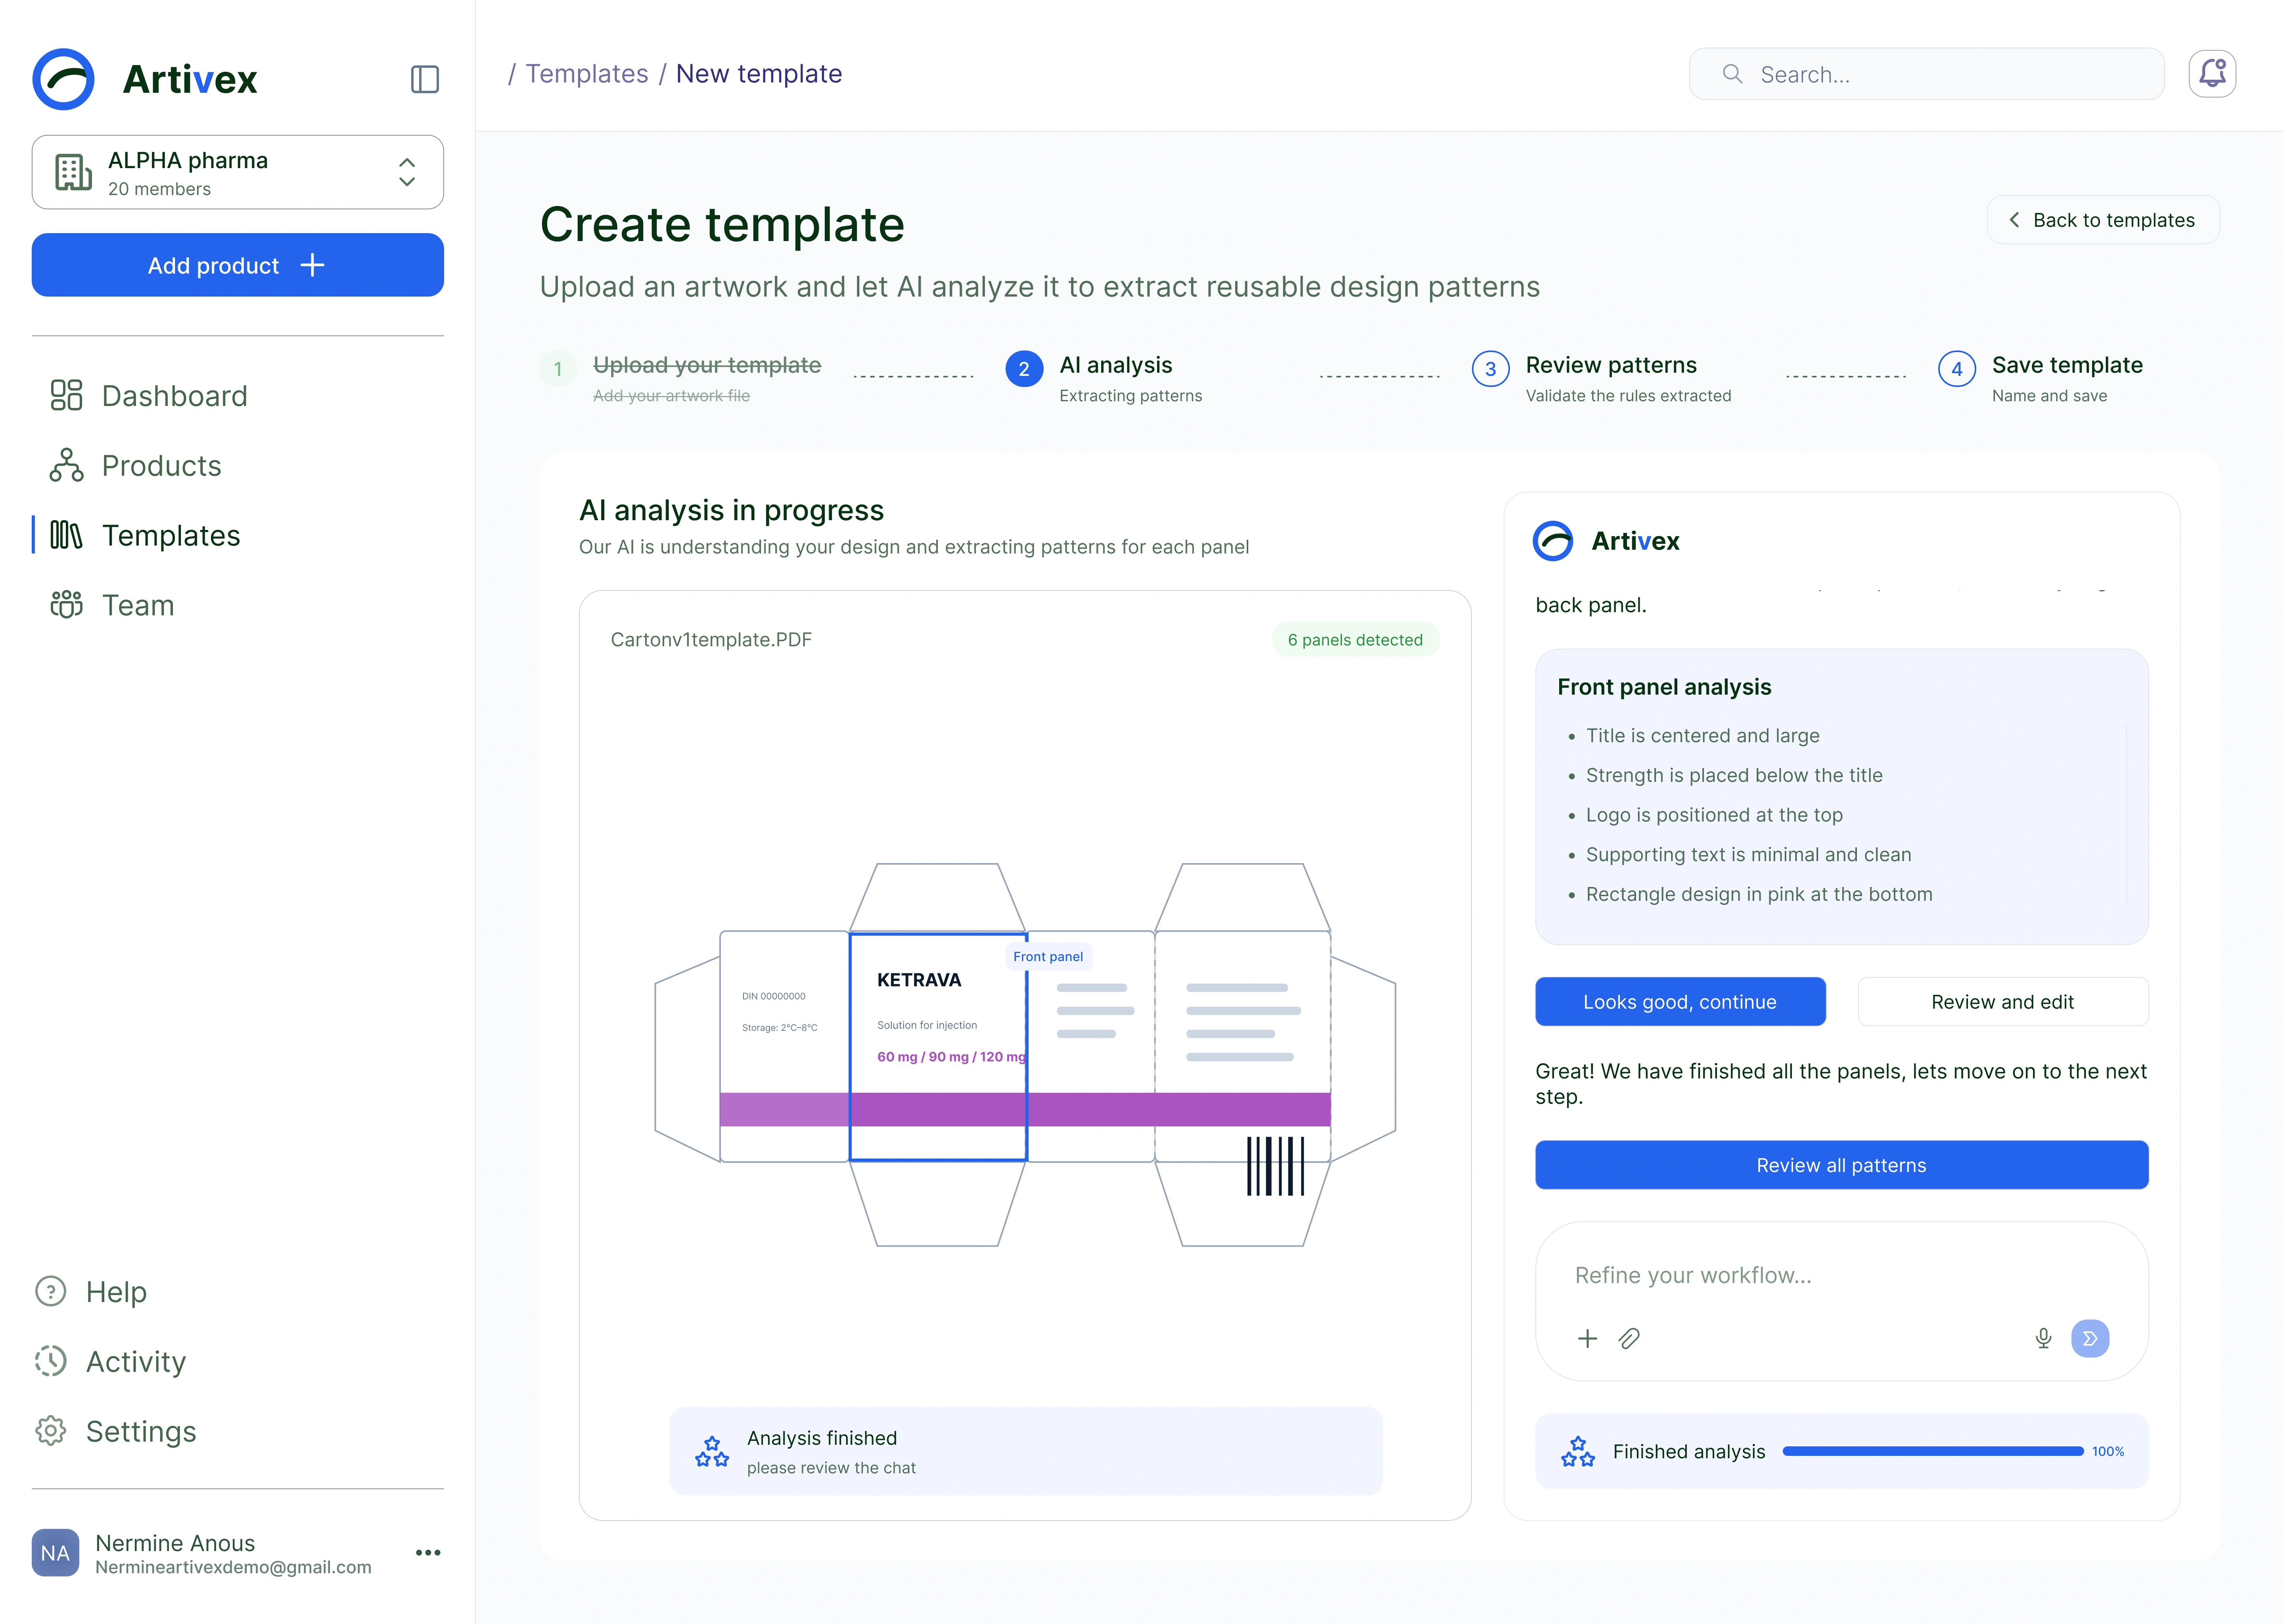Screen dimensions: 2284x1624
Task: Click the Activity clock icon
Action: [x=51, y=1361]
